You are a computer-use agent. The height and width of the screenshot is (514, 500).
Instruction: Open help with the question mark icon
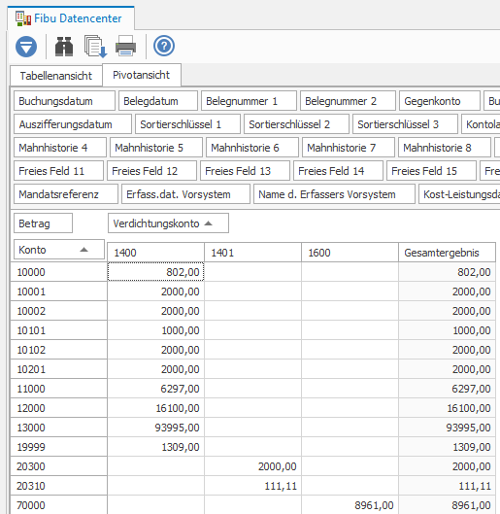pos(164,46)
